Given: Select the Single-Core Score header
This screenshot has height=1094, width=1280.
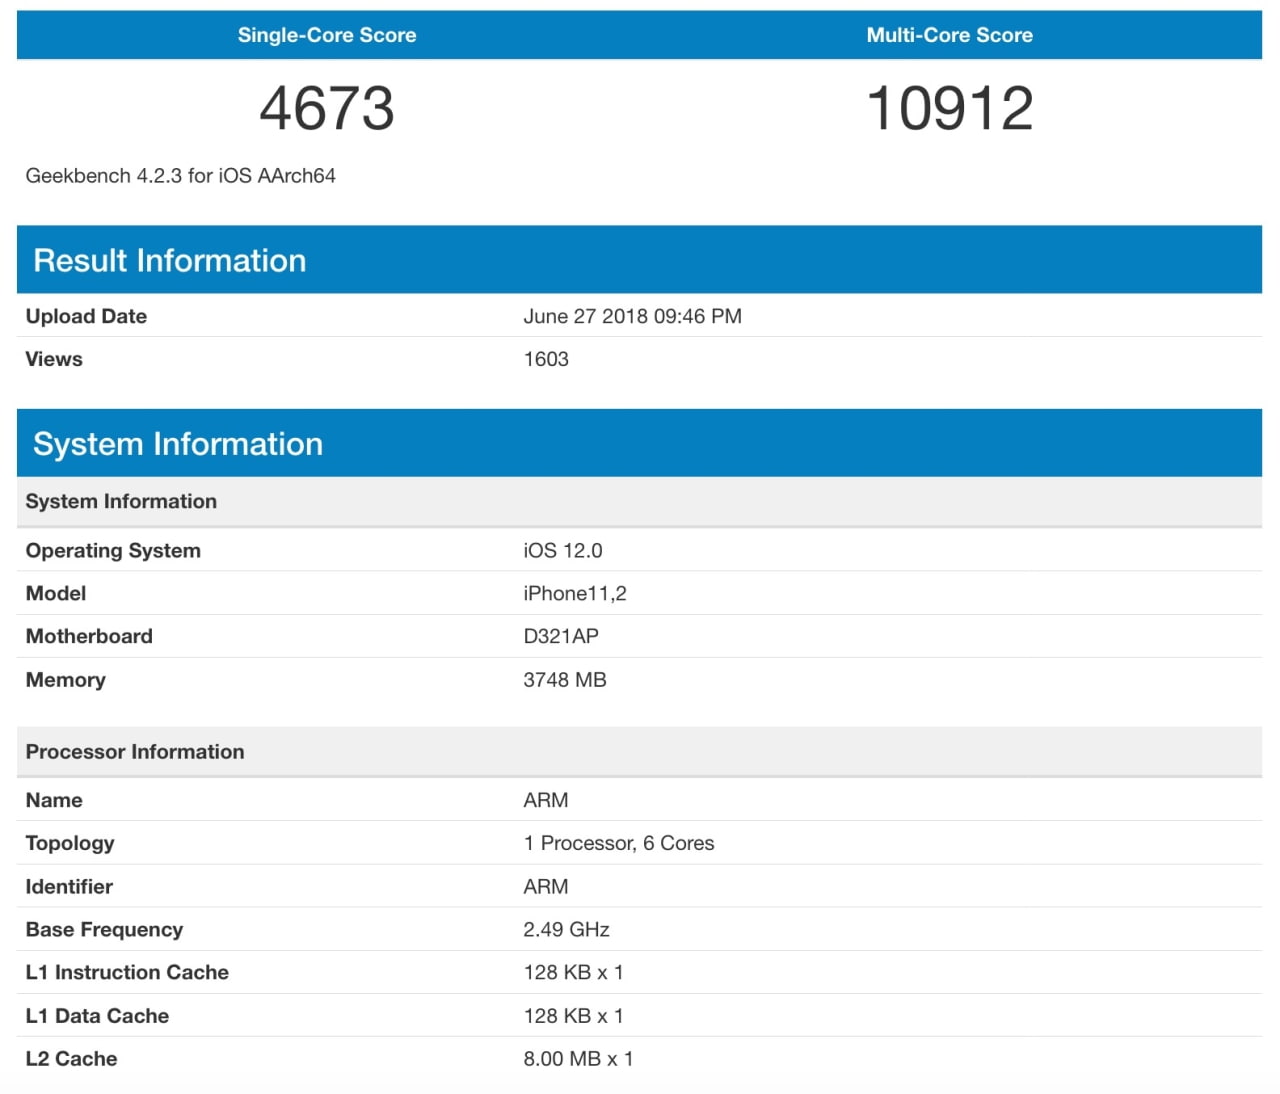Looking at the screenshot, I should [x=326, y=35].
